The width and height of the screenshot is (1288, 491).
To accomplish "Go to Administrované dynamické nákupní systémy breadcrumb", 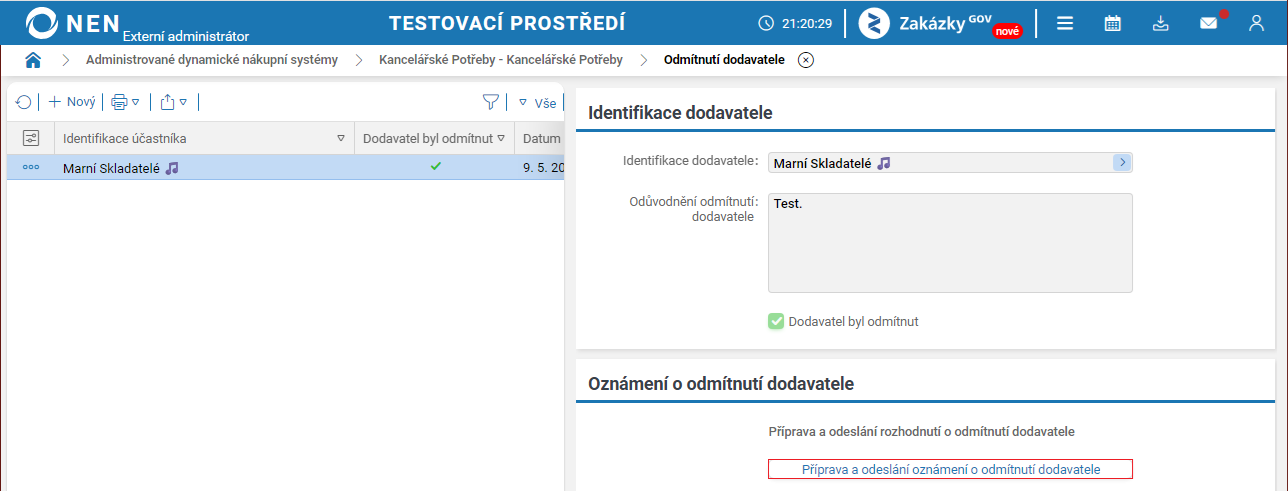I will (x=212, y=60).
